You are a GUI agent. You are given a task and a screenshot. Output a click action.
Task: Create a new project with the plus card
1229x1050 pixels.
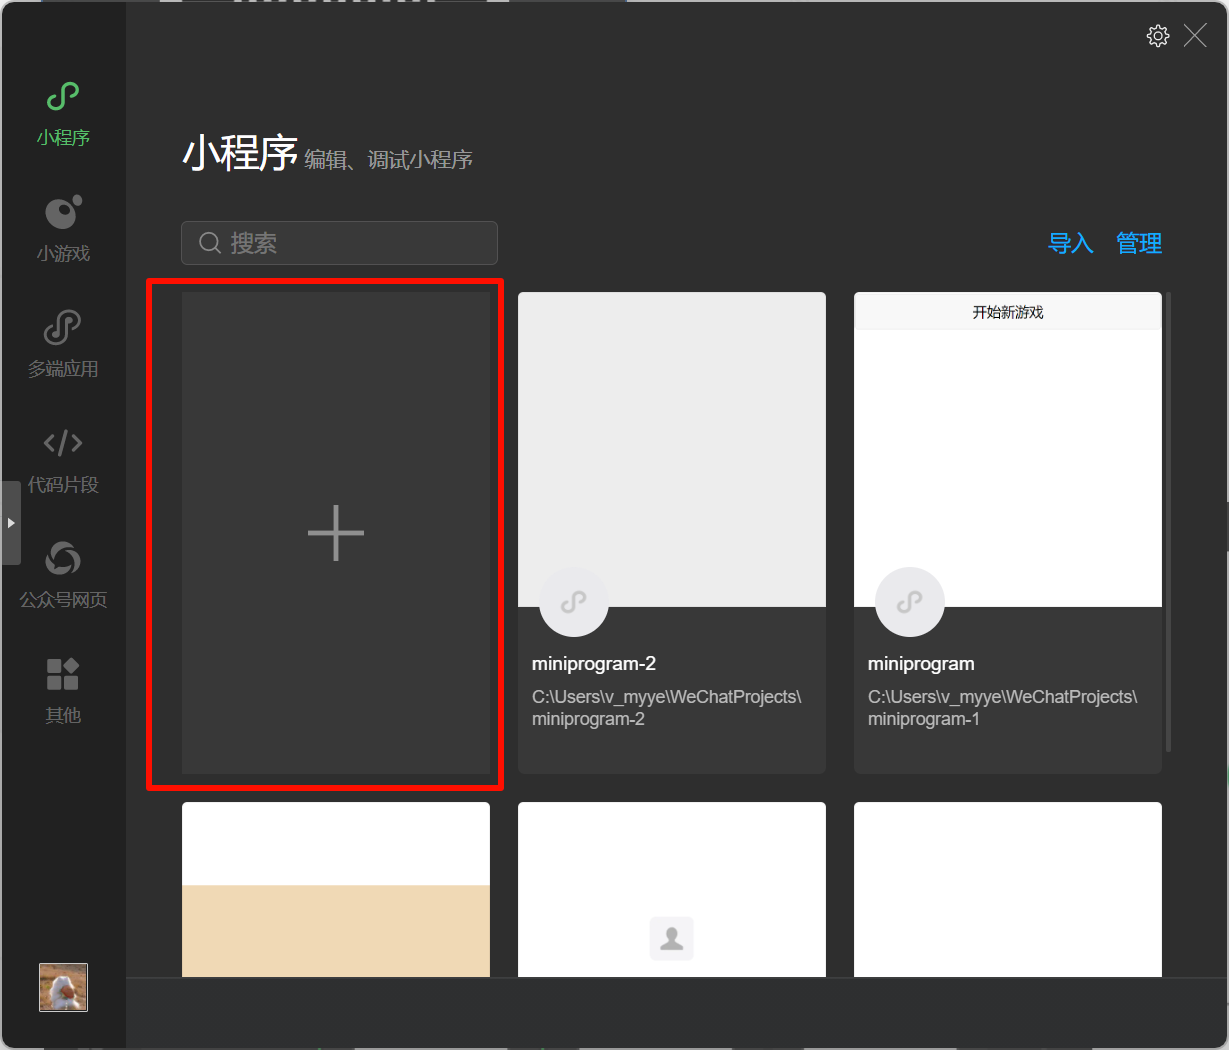[x=336, y=533]
